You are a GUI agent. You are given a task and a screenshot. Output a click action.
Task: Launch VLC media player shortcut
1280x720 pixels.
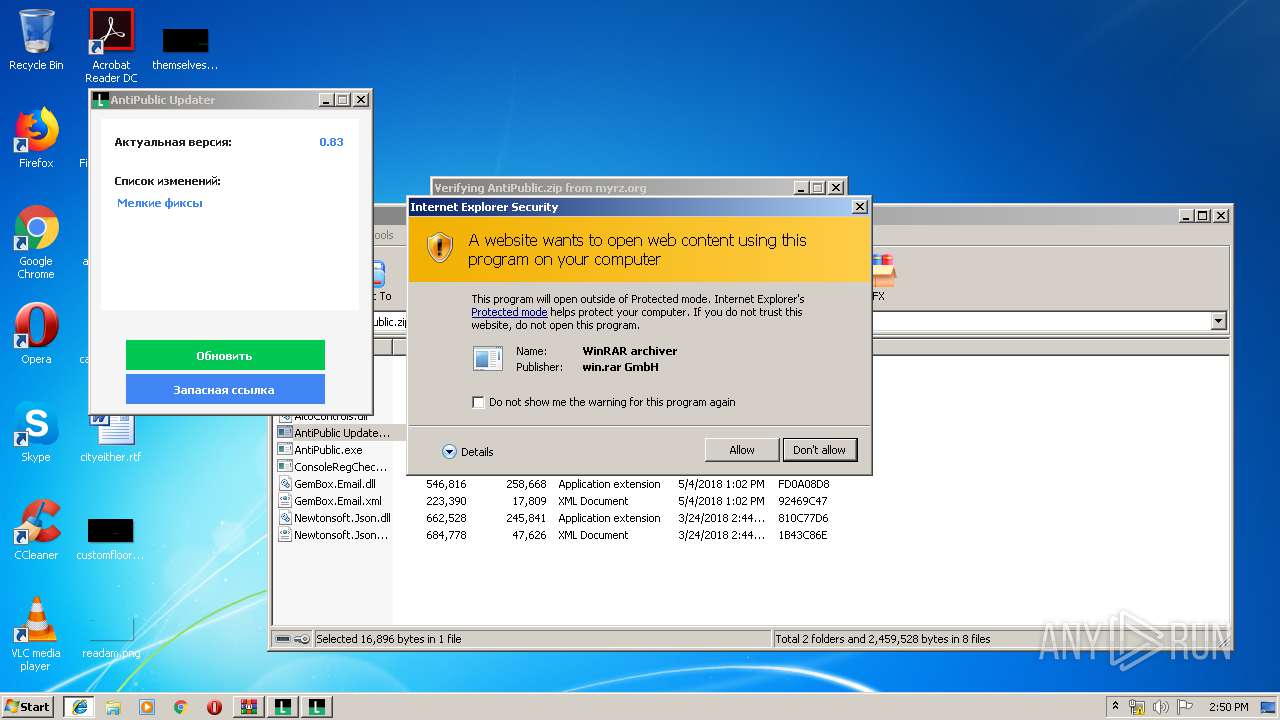point(36,633)
